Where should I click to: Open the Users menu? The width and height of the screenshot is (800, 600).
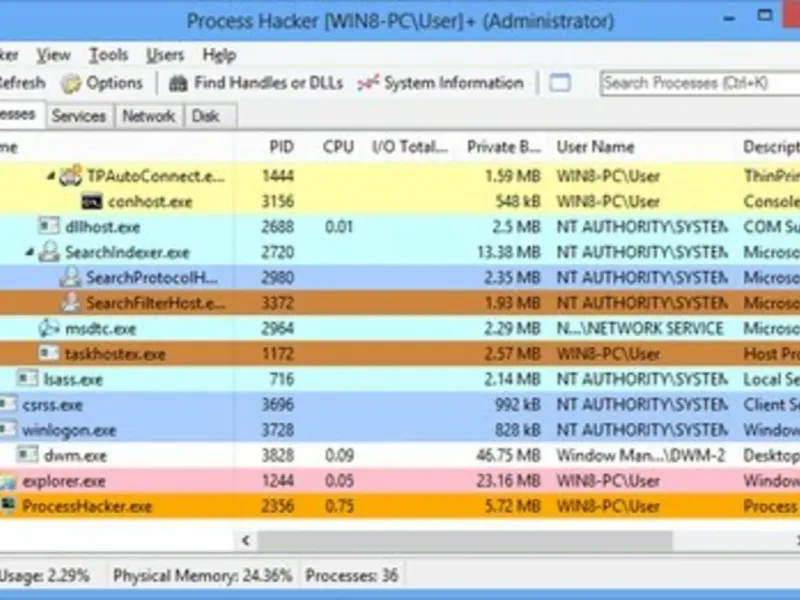165,55
